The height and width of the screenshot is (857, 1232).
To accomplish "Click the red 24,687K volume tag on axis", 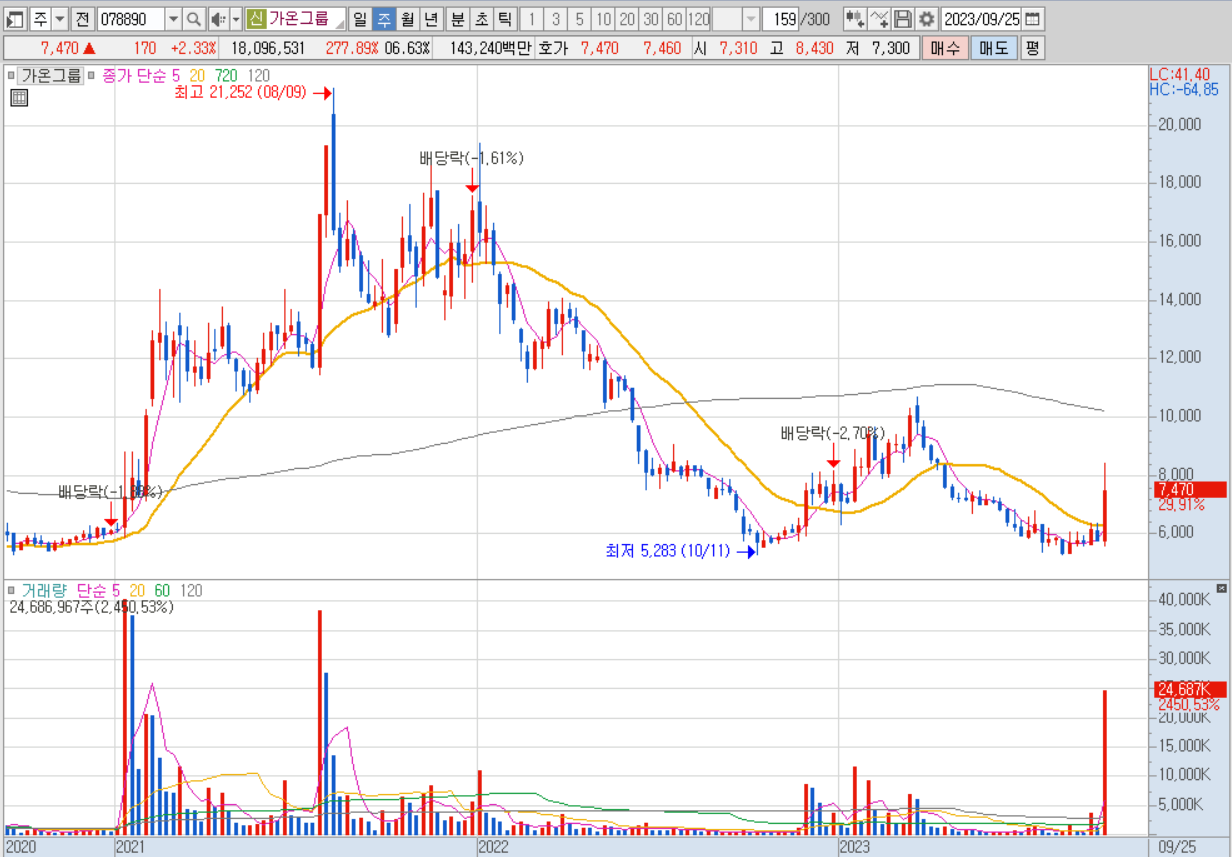I will click(1189, 689).
